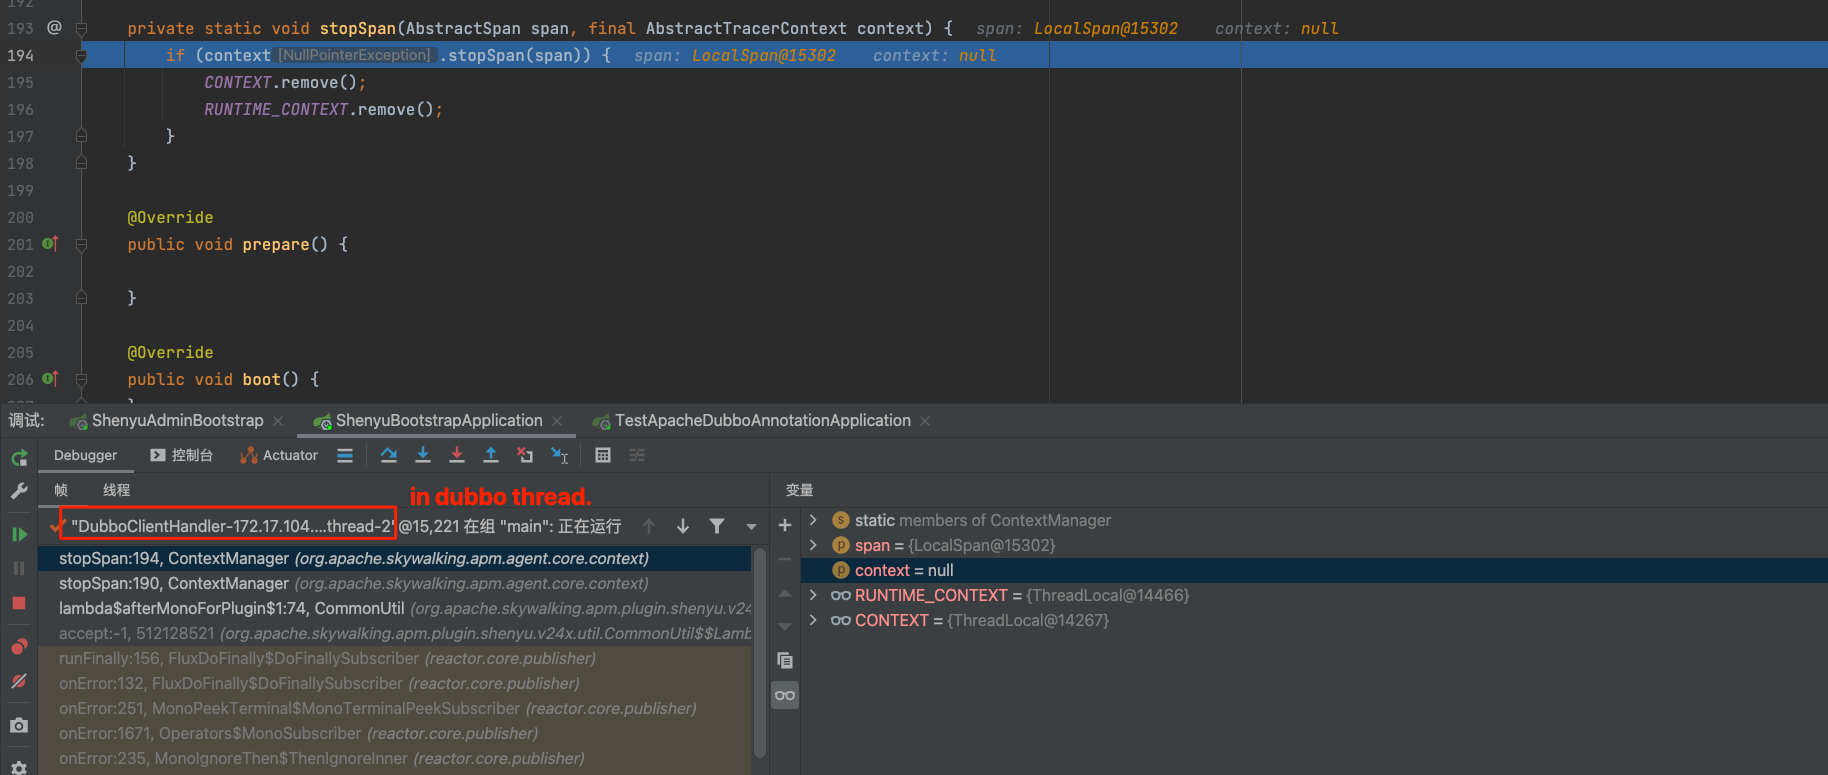Image resolution: width=1828 pixels, height=775 pixels.
Task: Click the Rerun debug session icon
Action: 19,458
